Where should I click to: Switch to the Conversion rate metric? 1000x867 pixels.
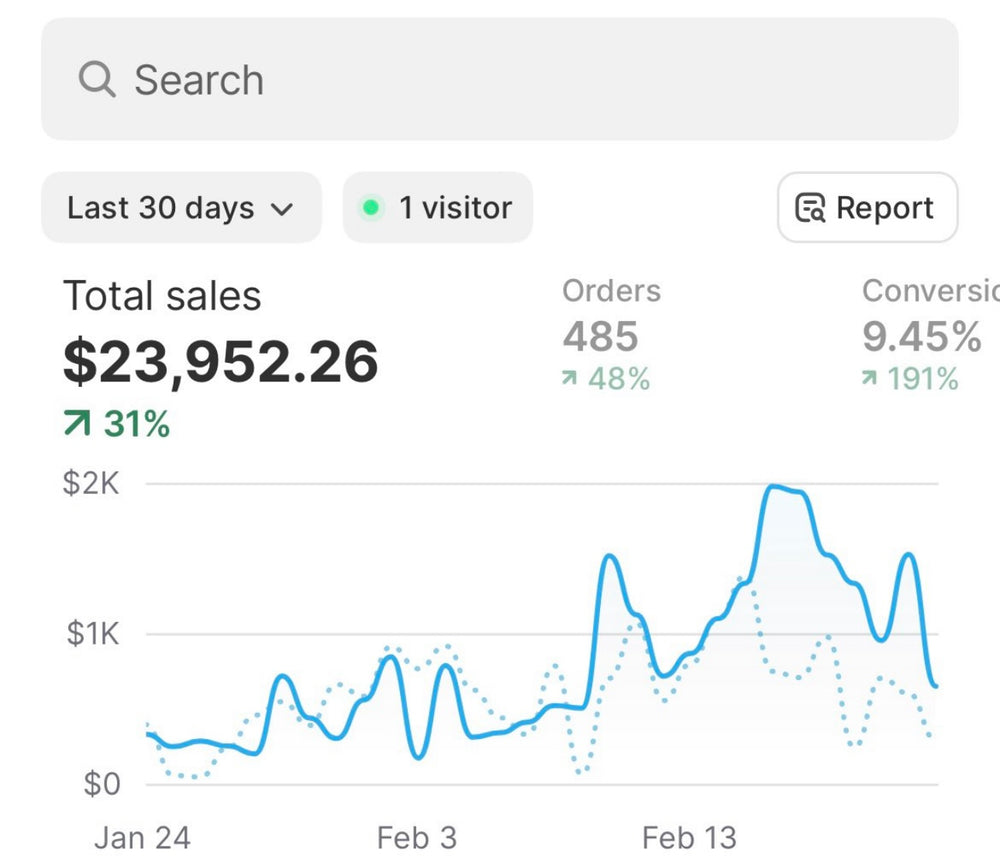click(930, 291)
